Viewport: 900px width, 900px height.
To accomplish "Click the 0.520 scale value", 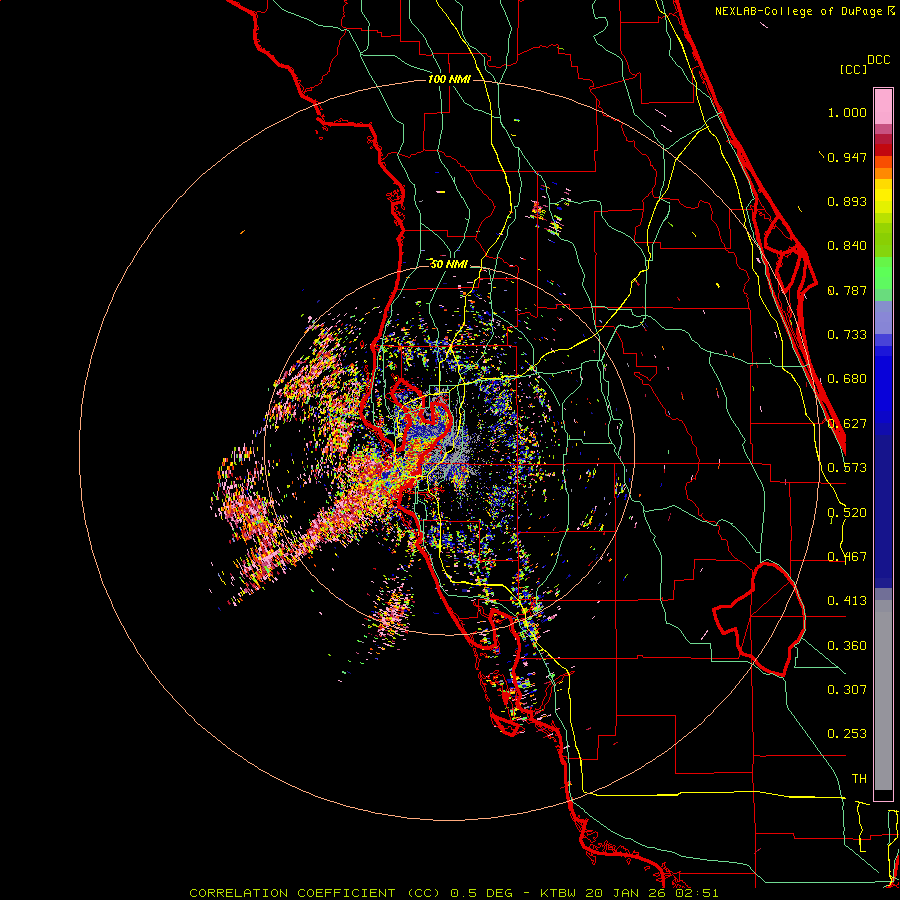I will click(x=847, y=513).
